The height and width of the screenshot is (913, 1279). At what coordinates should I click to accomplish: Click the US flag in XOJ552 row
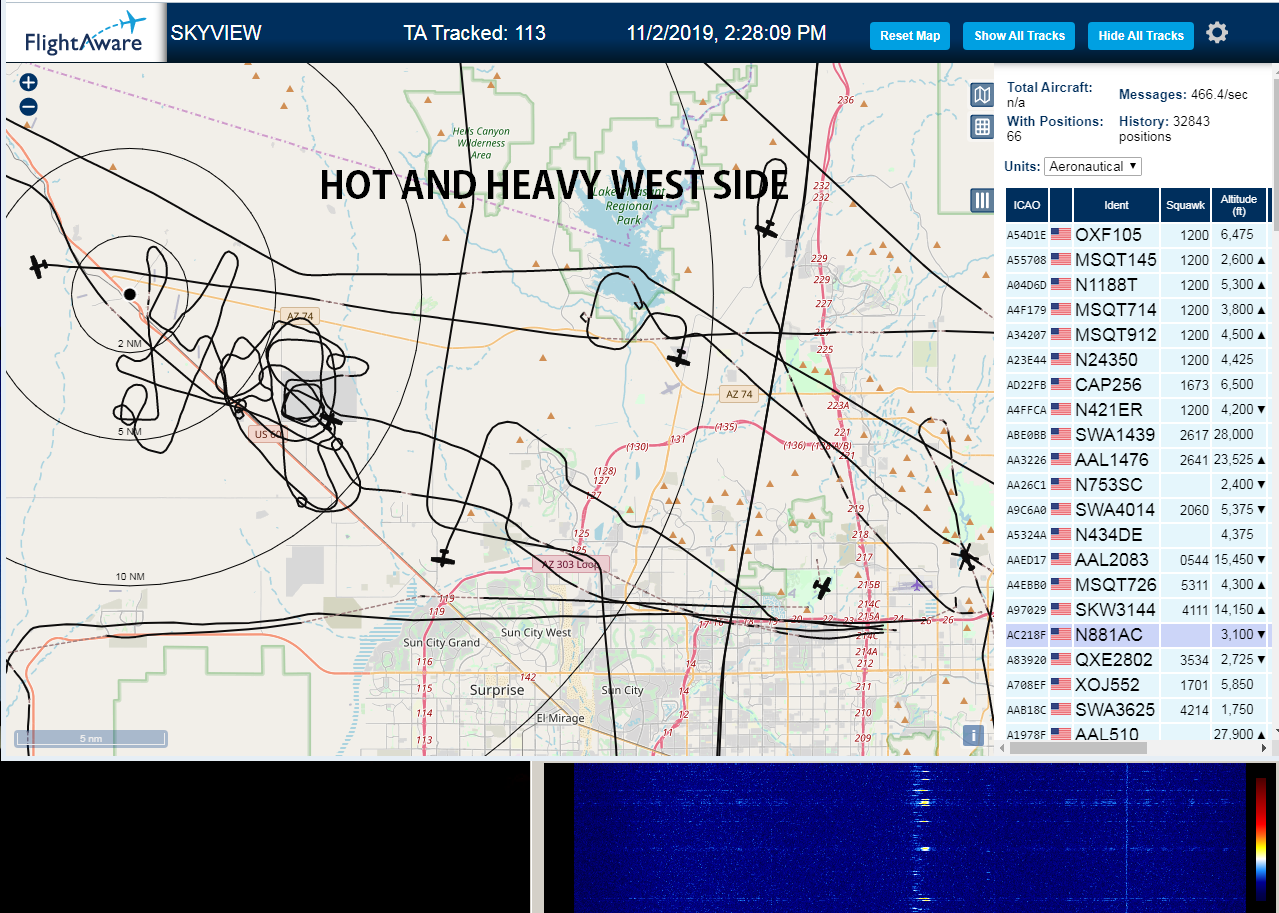pyautogui.click(x=1060, y=685)
